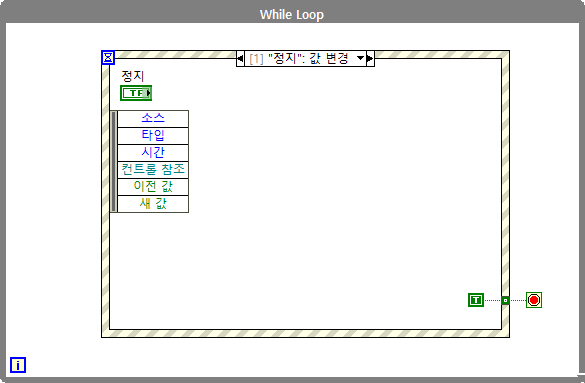The width and height of the screenshot is (585, 383).
Task: Select the 새 값 event data node
Action: 153,204
